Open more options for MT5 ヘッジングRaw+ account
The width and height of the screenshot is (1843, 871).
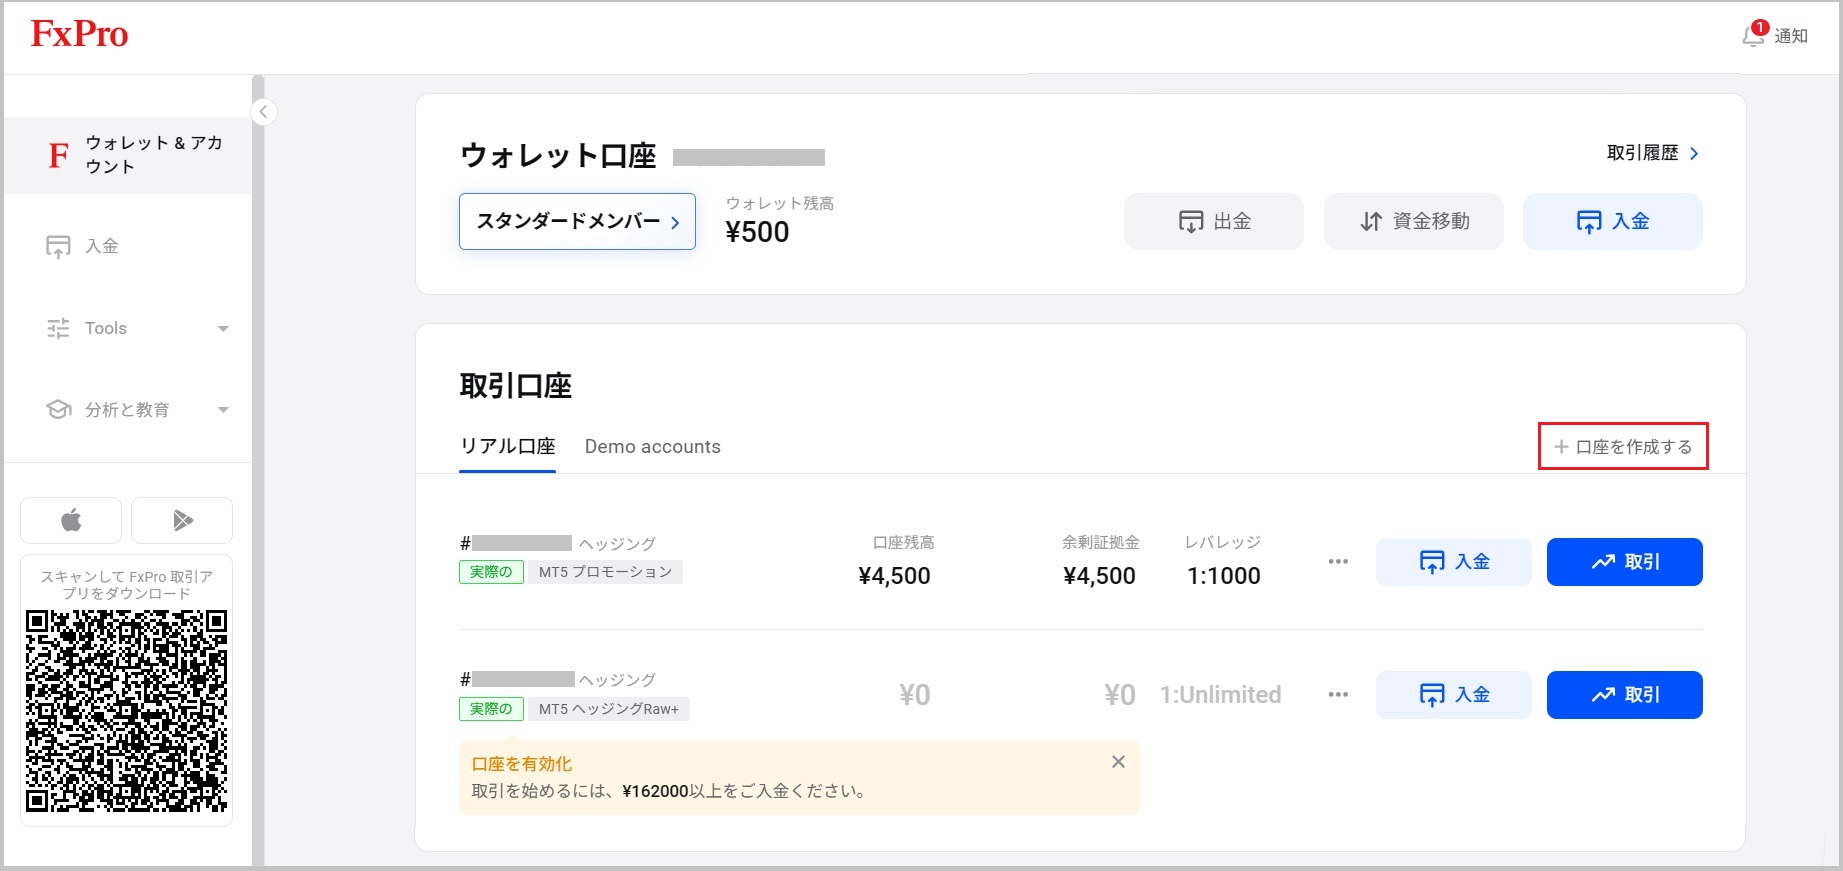point(1338,695)
